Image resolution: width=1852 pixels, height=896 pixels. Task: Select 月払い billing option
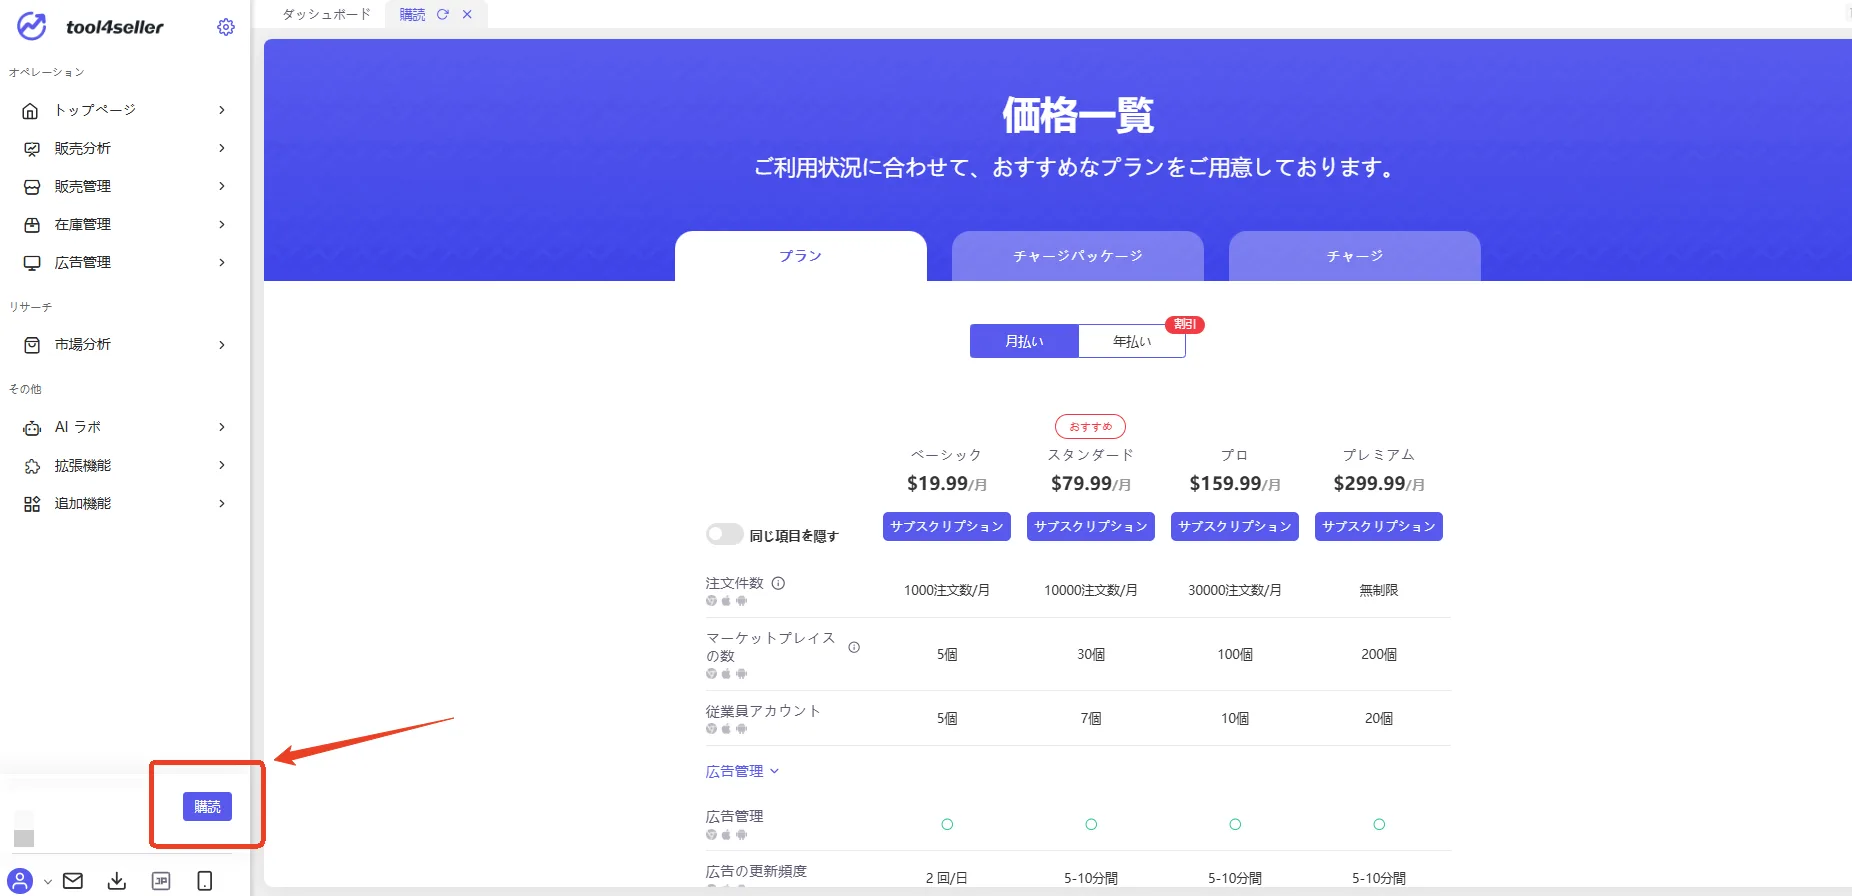click(1024, 341)
